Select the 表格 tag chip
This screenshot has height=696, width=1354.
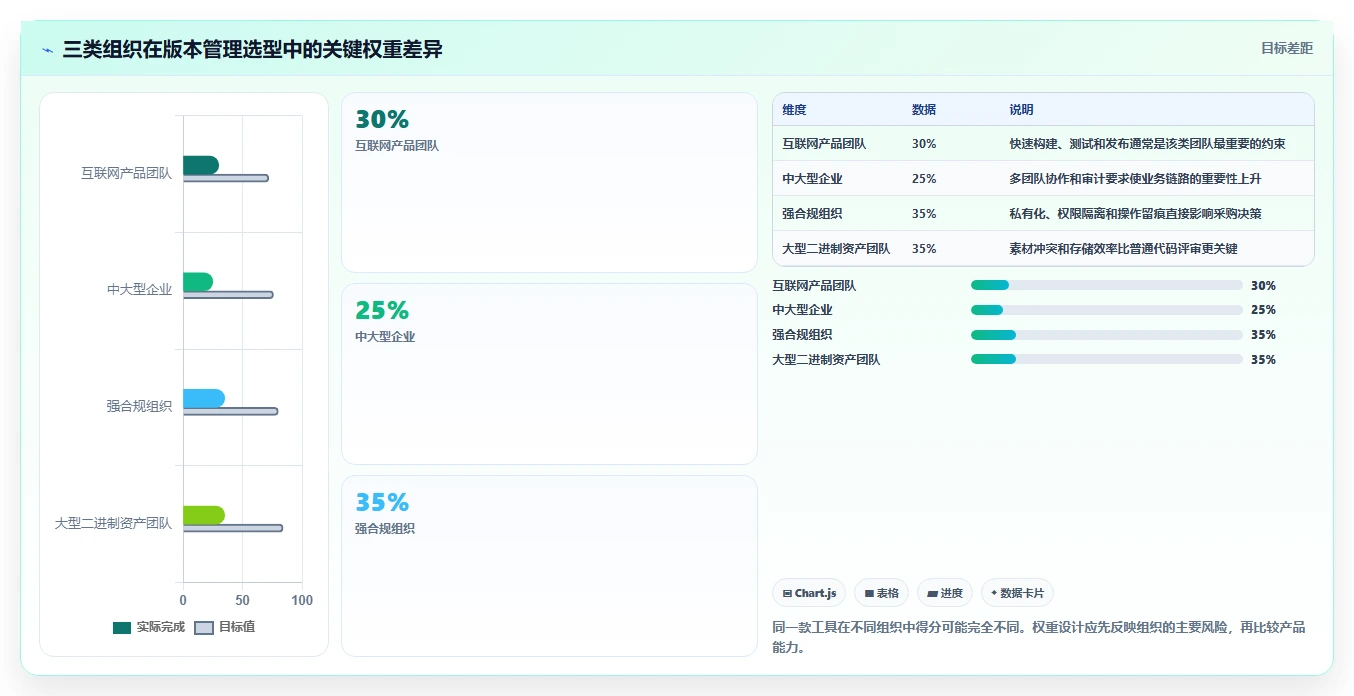coord(881,593)
